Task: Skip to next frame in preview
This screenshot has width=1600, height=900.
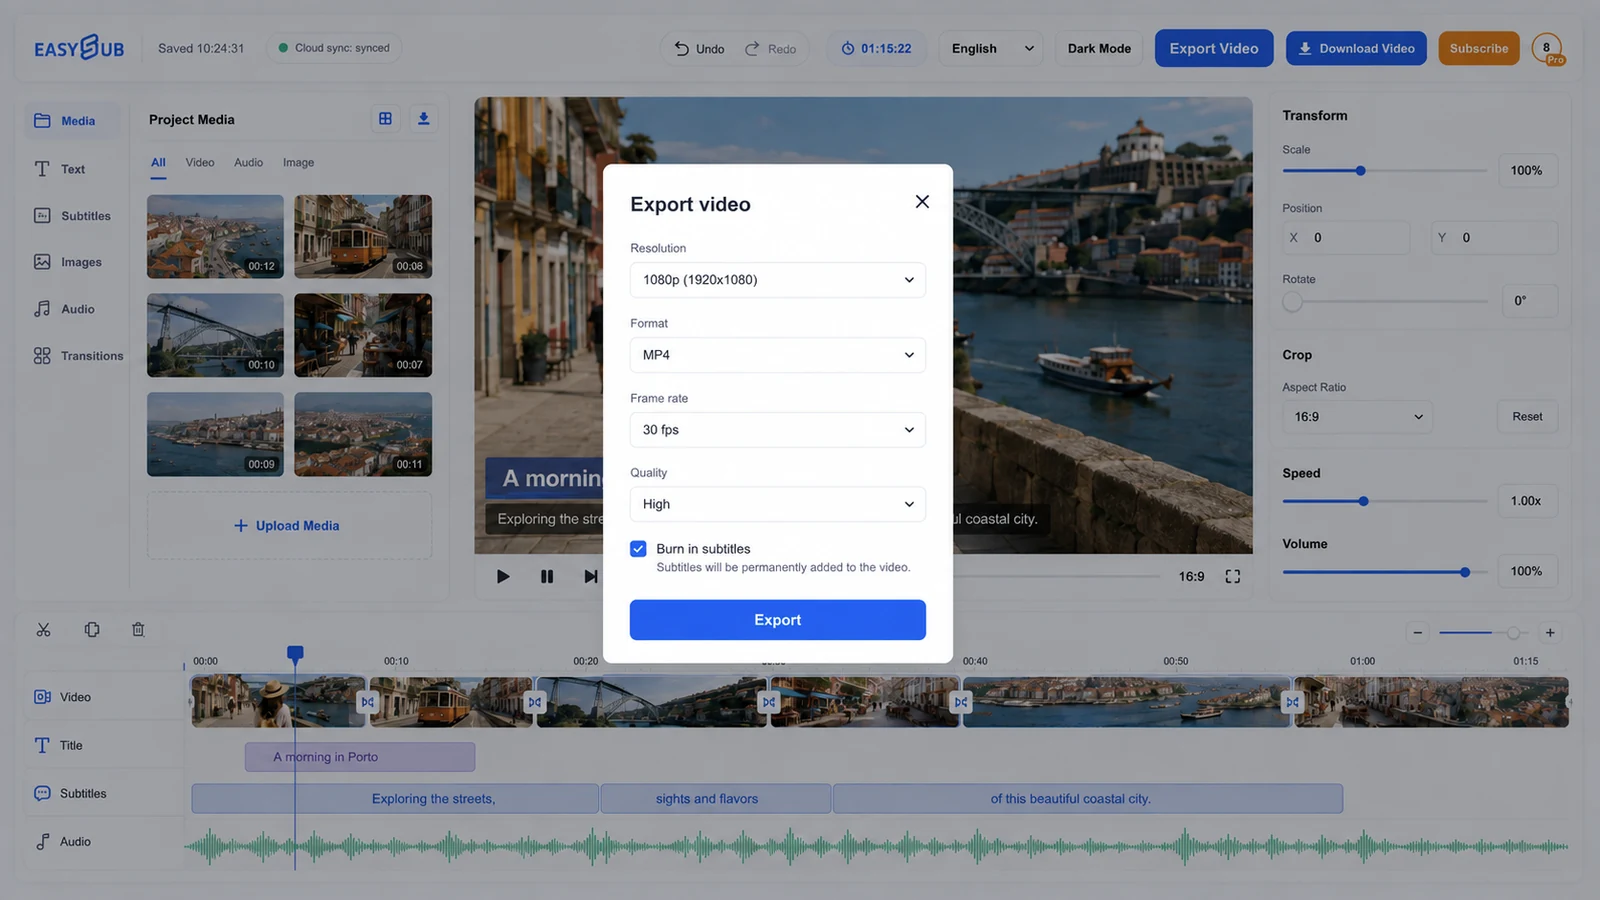Action: tap(590, 576)
